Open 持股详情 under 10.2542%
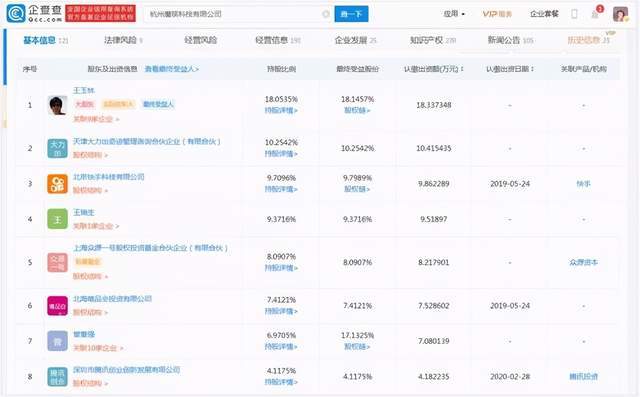 (x=281, y=153)
